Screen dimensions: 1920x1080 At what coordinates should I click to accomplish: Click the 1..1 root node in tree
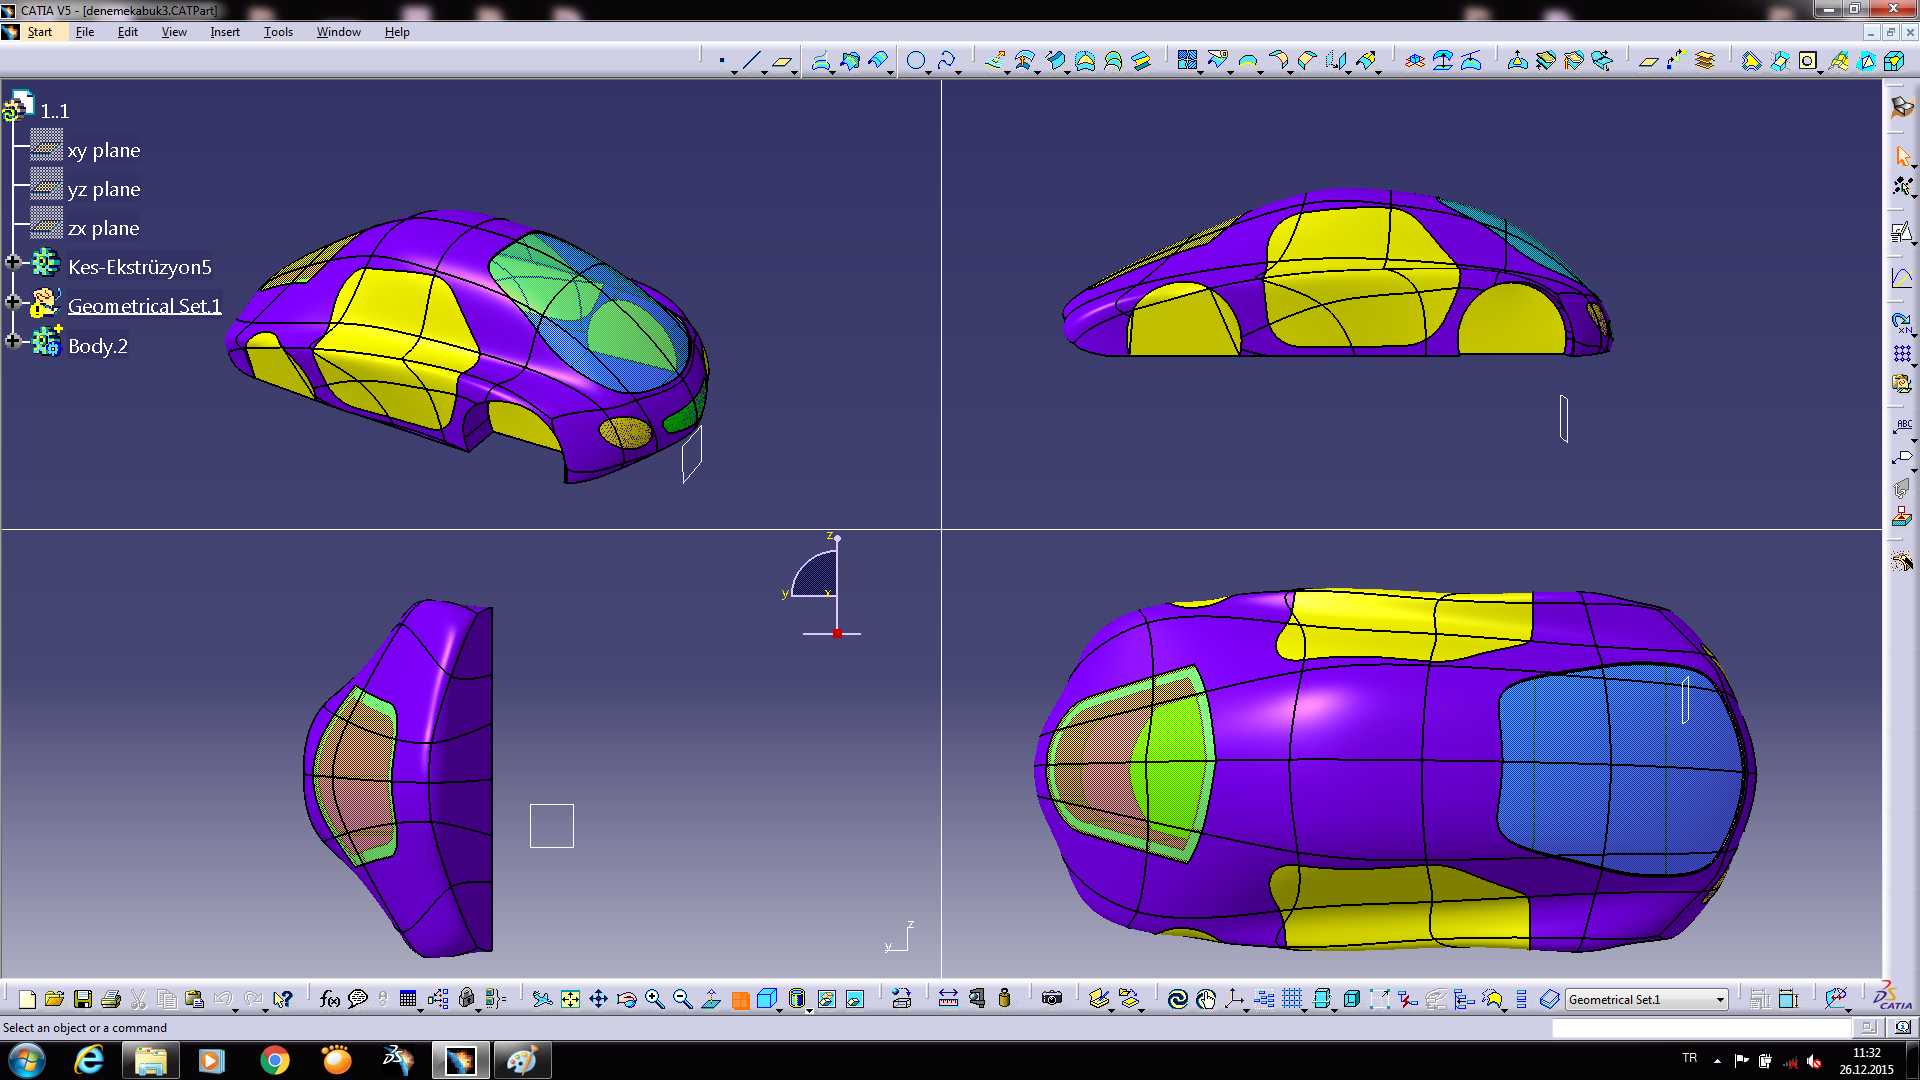click(54, 111)
